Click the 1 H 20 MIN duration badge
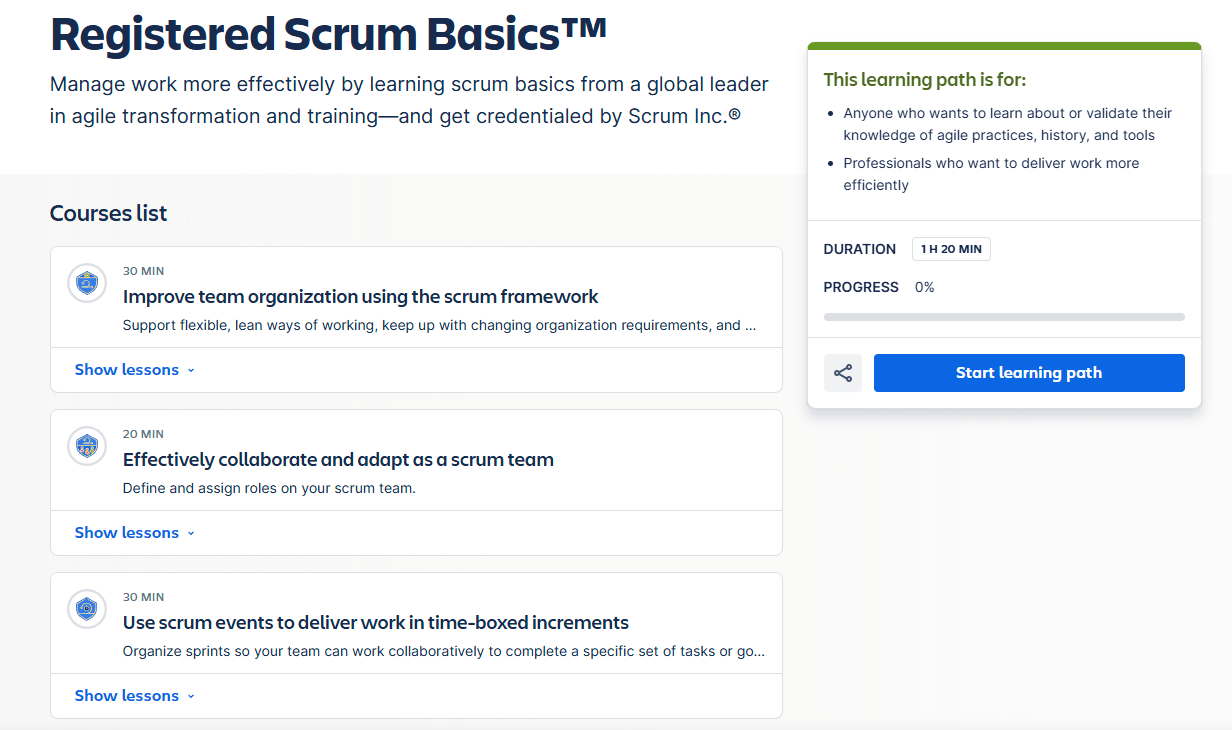Viewport: 1232px width, 730px height. click(x=951, y=249)
